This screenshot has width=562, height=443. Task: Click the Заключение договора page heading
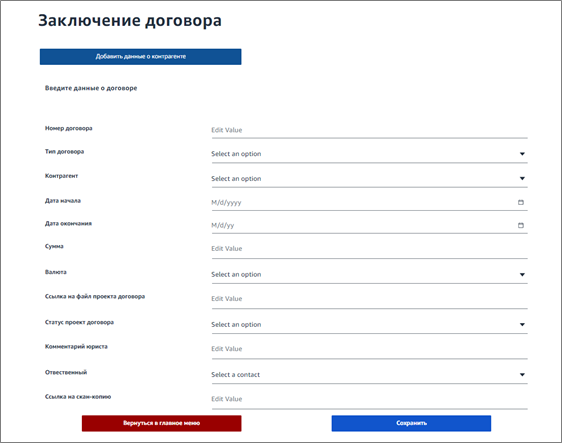coord(130,20)
